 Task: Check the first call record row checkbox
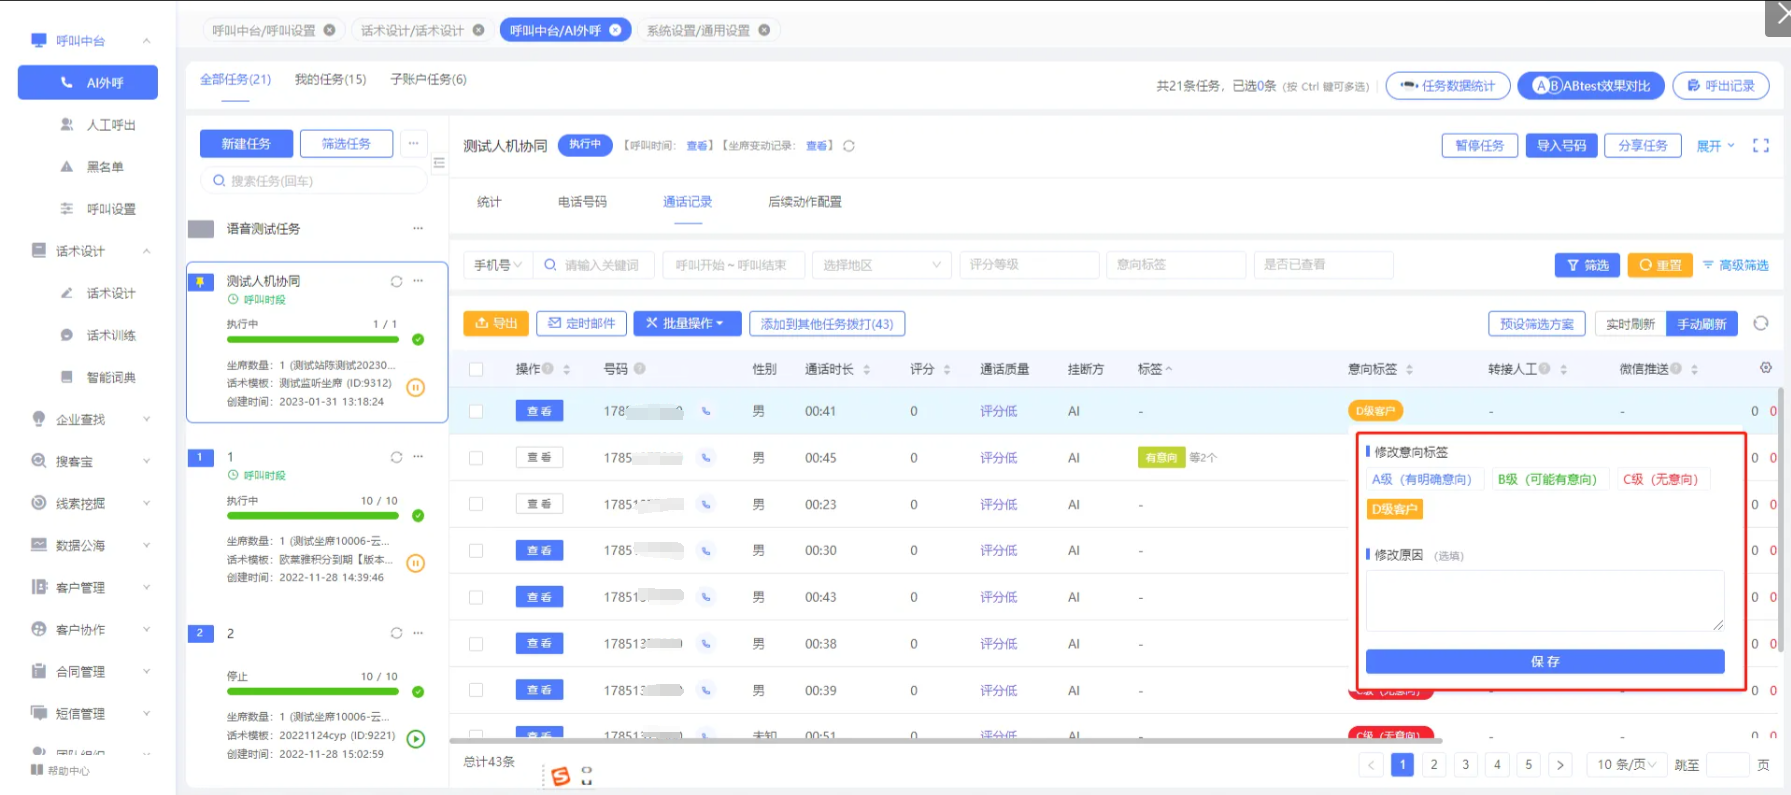476,411
